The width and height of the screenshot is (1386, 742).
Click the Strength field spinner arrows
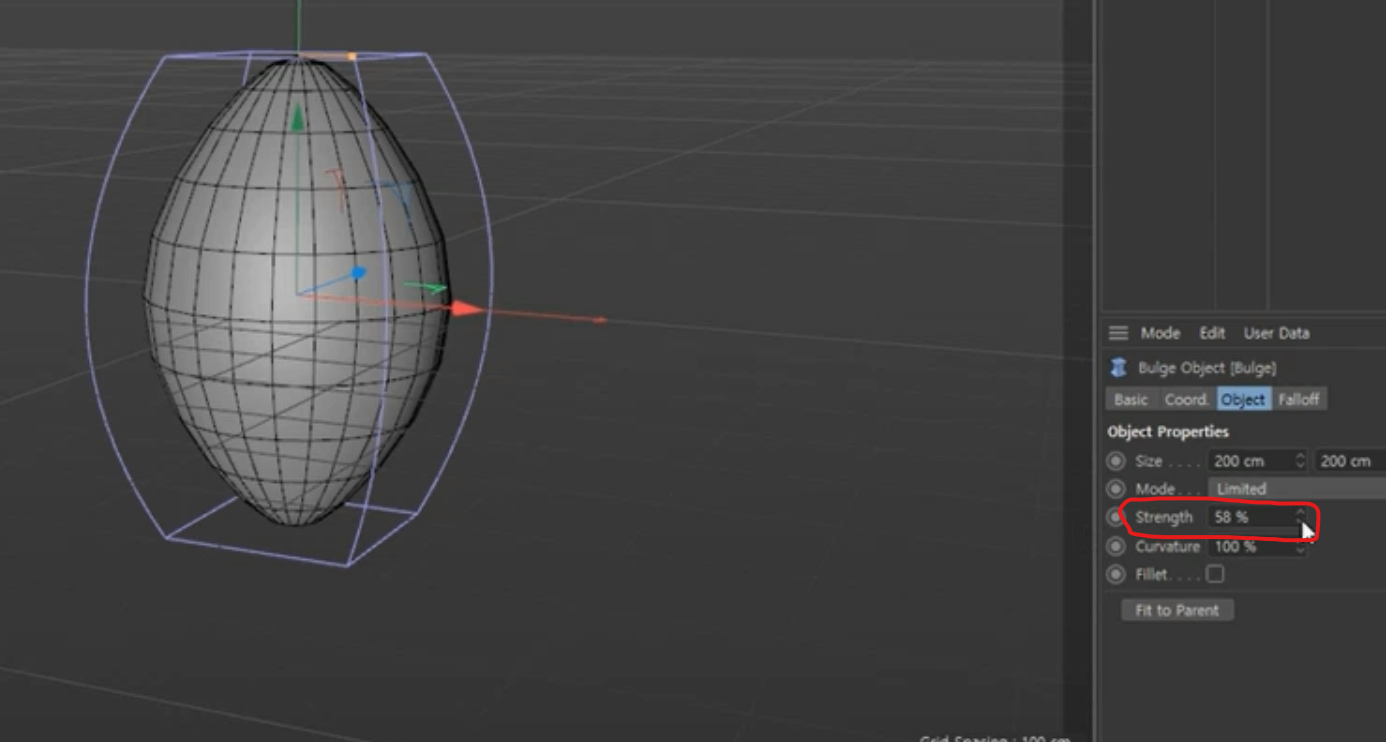pos(1300,517)
